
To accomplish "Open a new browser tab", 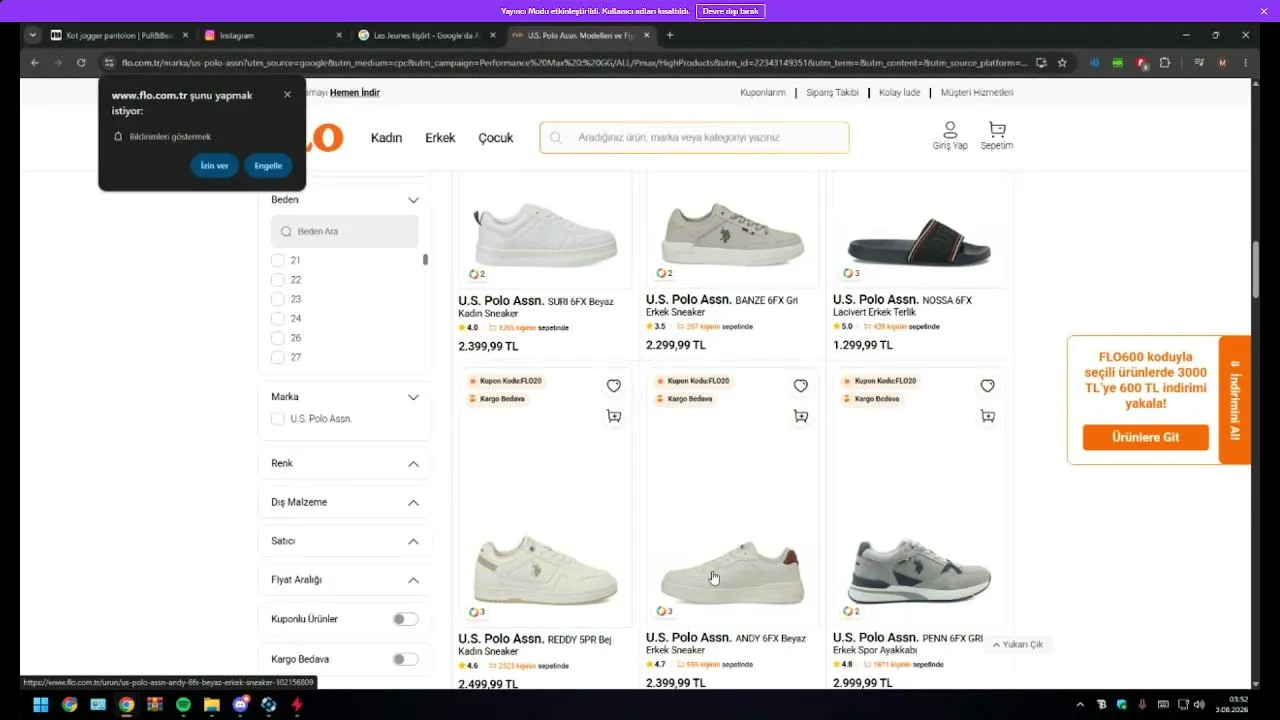I will pyautogui.click(x=670, y=35).
